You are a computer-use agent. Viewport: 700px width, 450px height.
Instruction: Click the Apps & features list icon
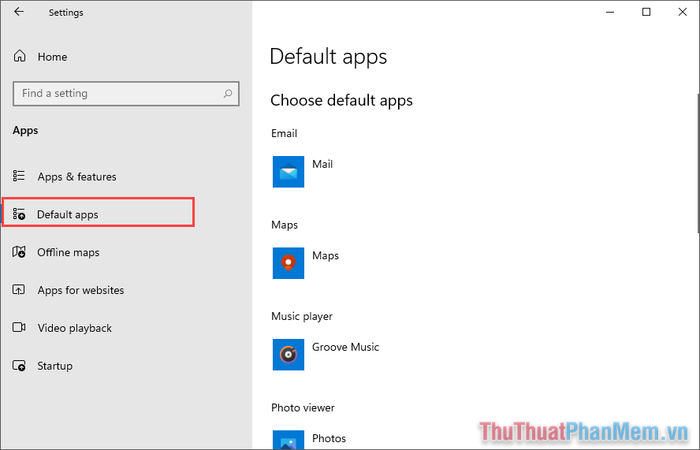[19, 176]
